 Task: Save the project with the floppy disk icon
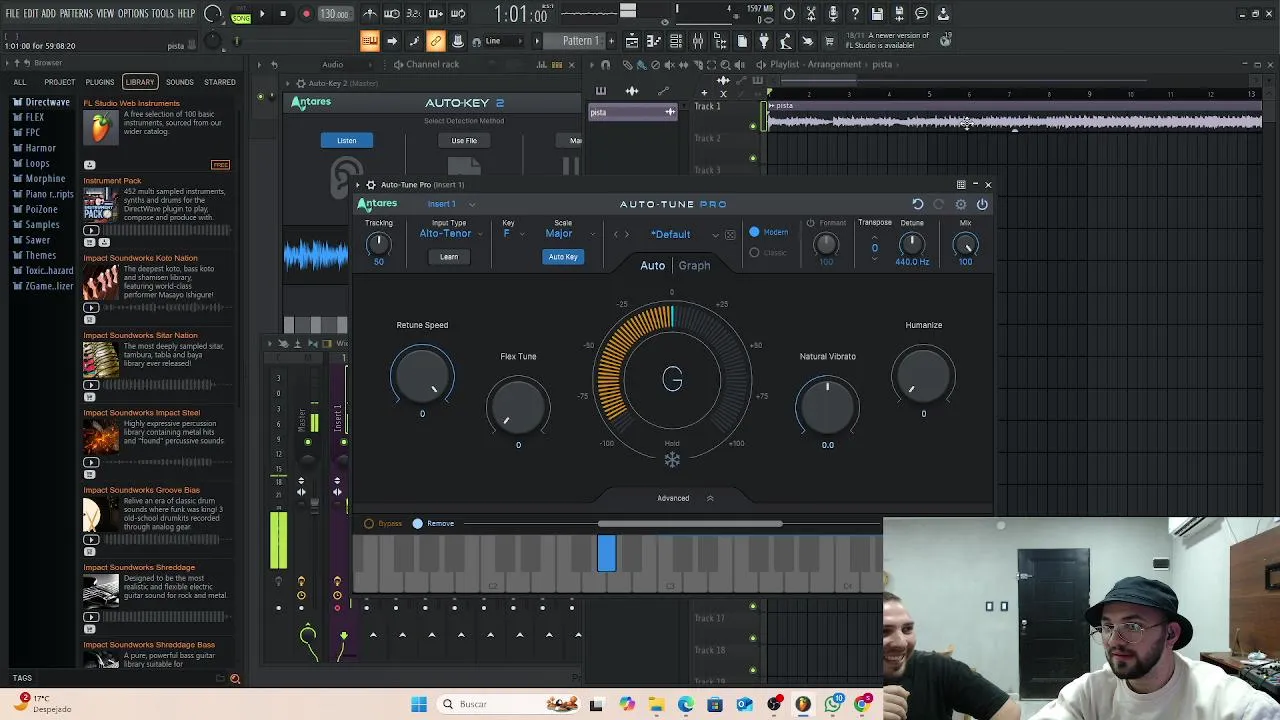(877, 14)
